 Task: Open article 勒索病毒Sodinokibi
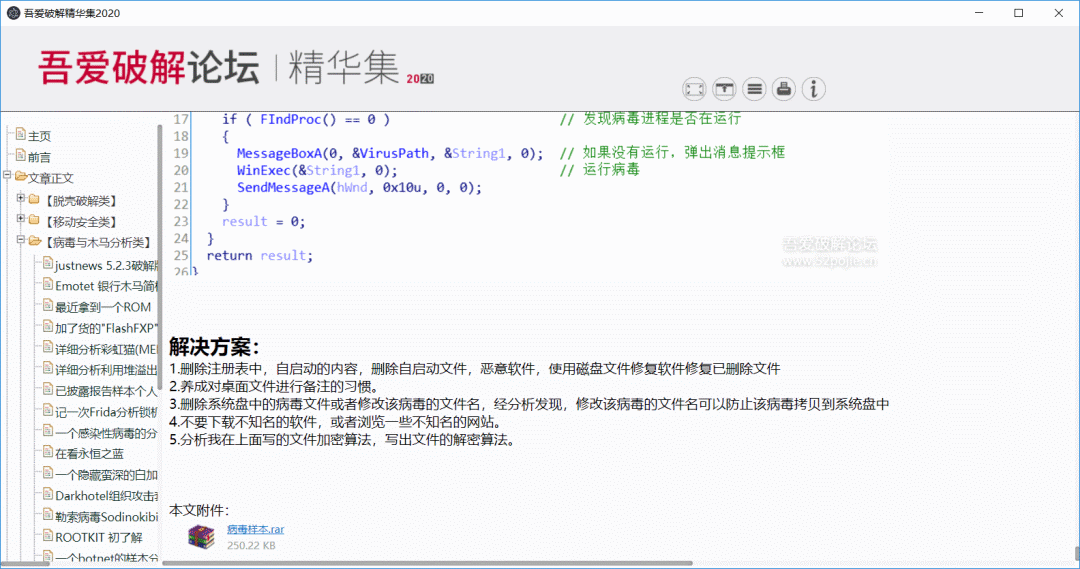[106, 517]
